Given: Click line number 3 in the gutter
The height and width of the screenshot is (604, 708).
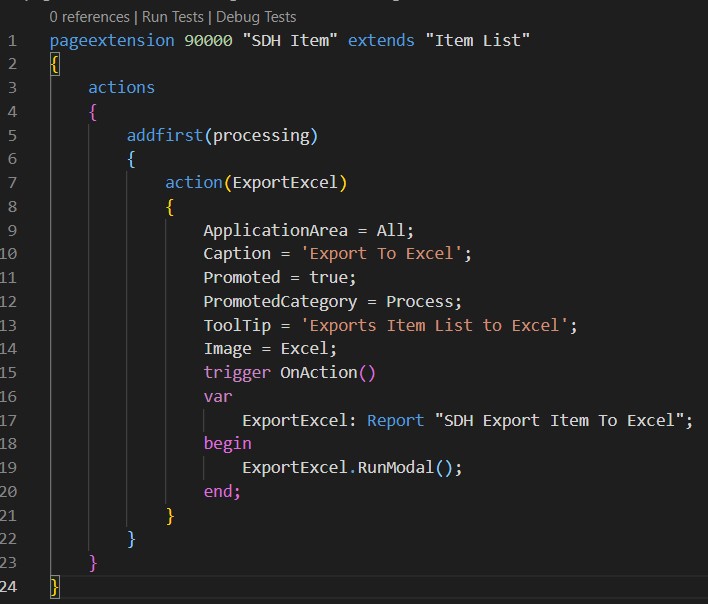Looking at the screenshot, I should [x=12, y=88].
